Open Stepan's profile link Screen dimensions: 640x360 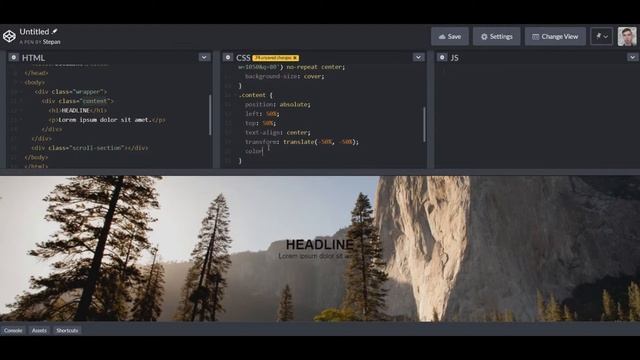click(51, 42)
